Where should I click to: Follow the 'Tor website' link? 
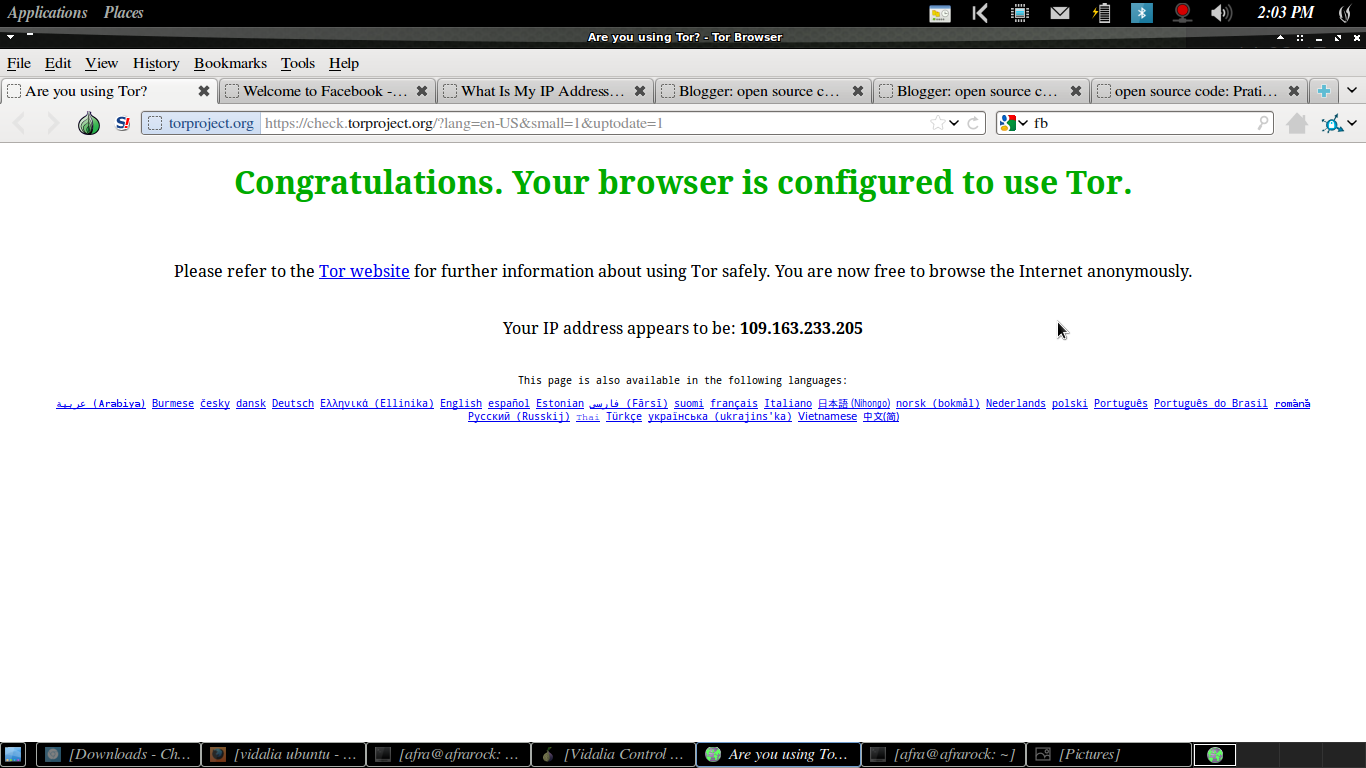(364, 271)
